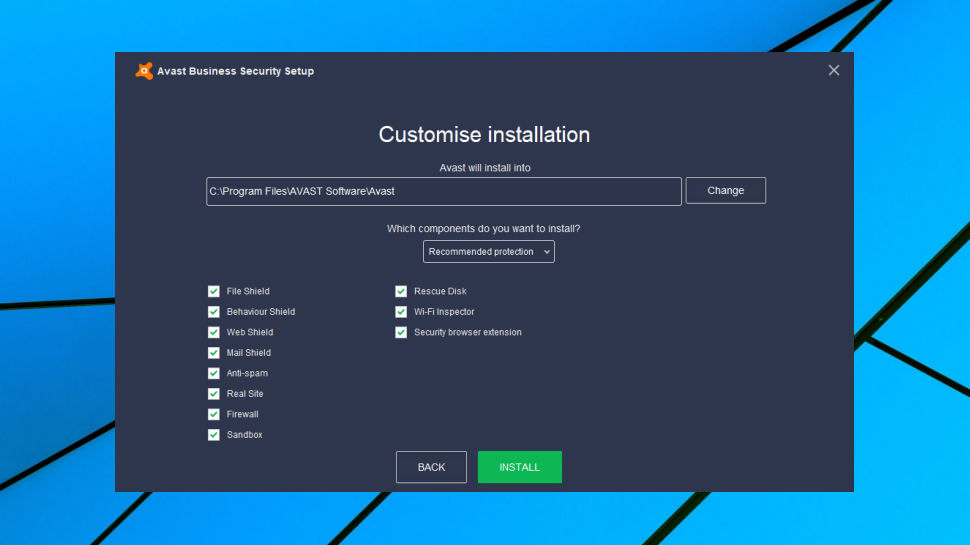Uncheck the File Shield checkbox
The image size is (970, 545).
[213, 291]
